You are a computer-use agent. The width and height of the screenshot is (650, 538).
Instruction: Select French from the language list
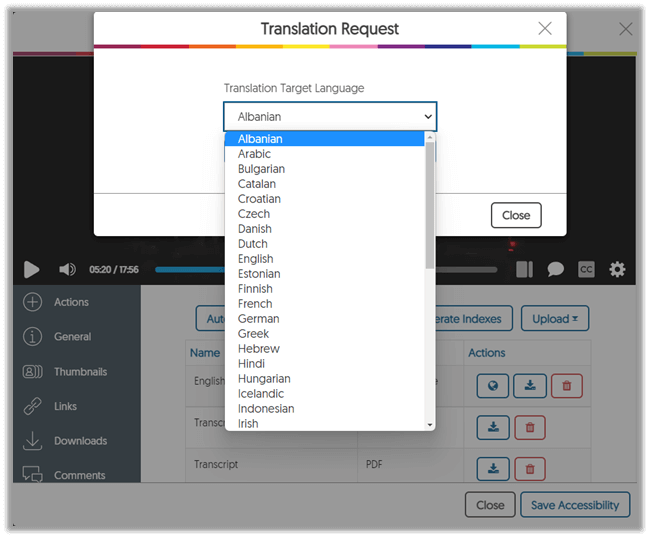(255, 304)
